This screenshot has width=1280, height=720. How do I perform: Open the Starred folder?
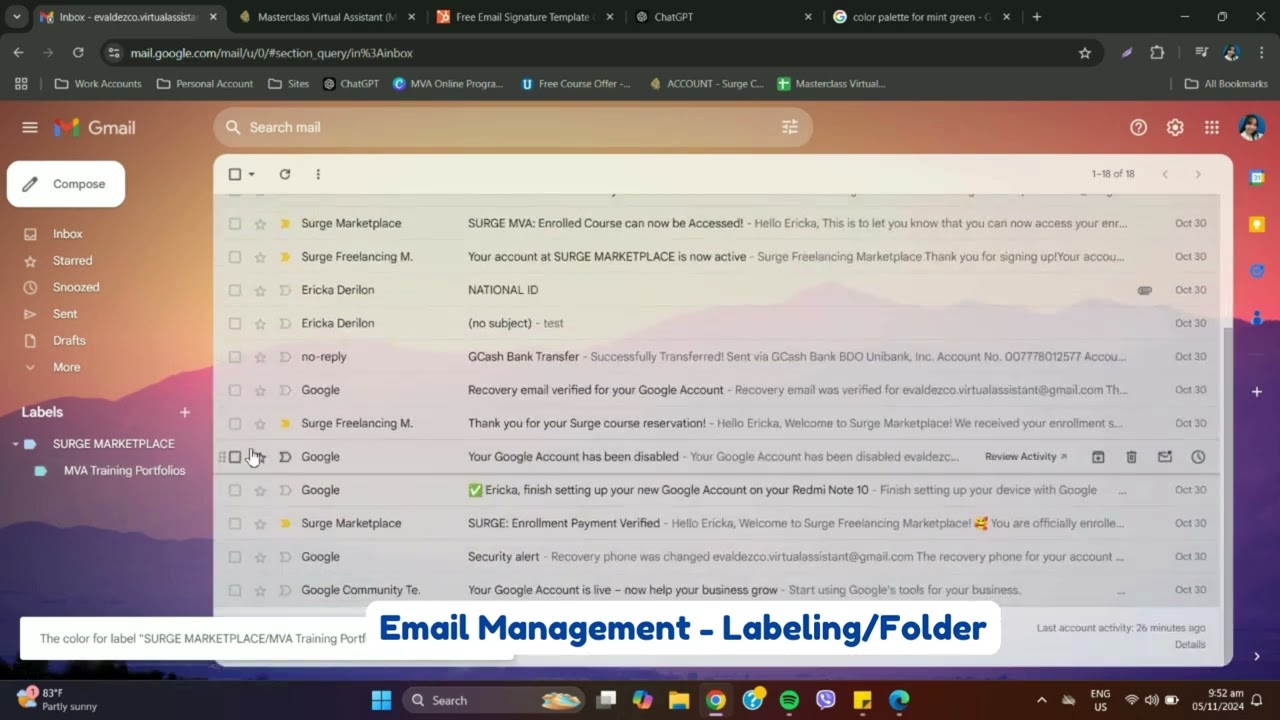pos(72,261)
